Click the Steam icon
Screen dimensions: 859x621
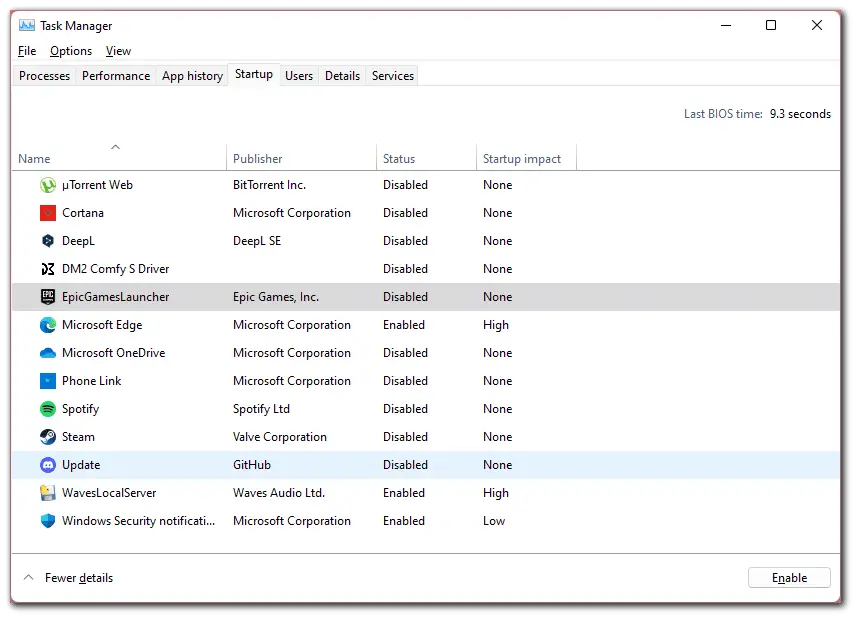[x=48, y=437]
